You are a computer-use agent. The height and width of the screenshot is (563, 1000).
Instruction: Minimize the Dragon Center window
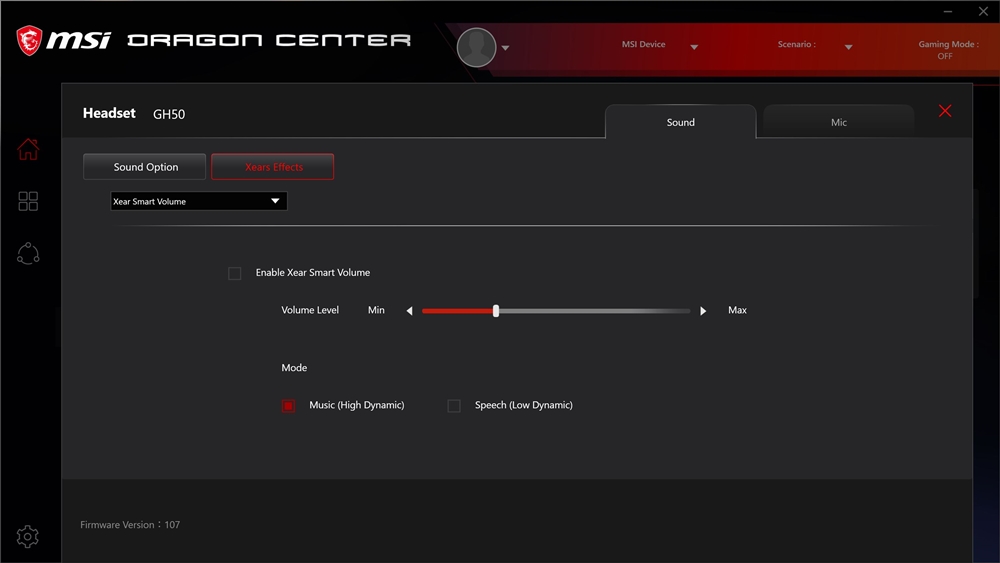[x=948, y=11]
